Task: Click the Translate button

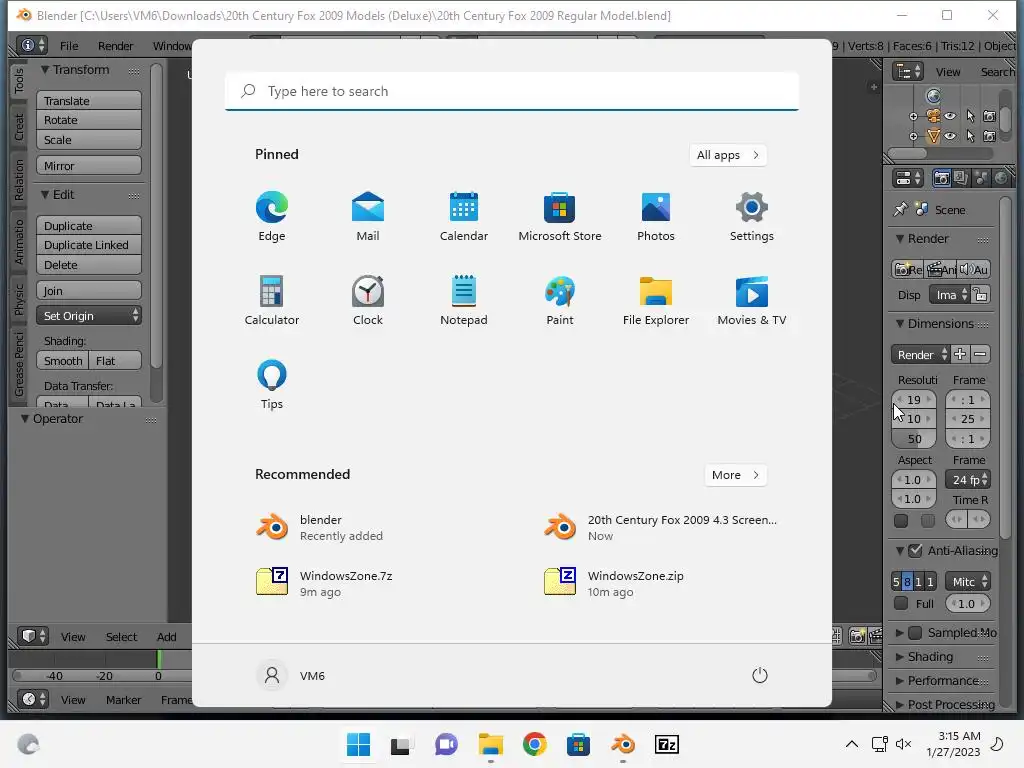Action: click(x=89, y=101)
